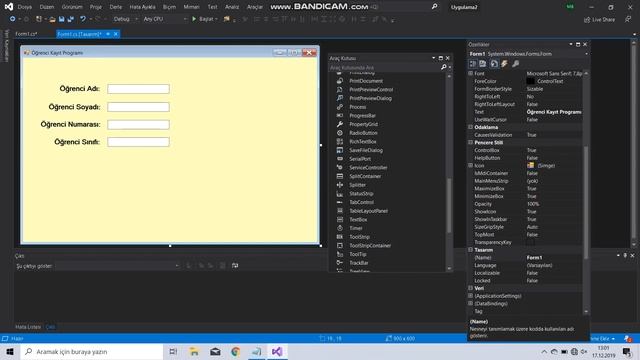Click the Öğrenci Adı text box on the form
The image size is (640, 360).
(x=138, y=89)
